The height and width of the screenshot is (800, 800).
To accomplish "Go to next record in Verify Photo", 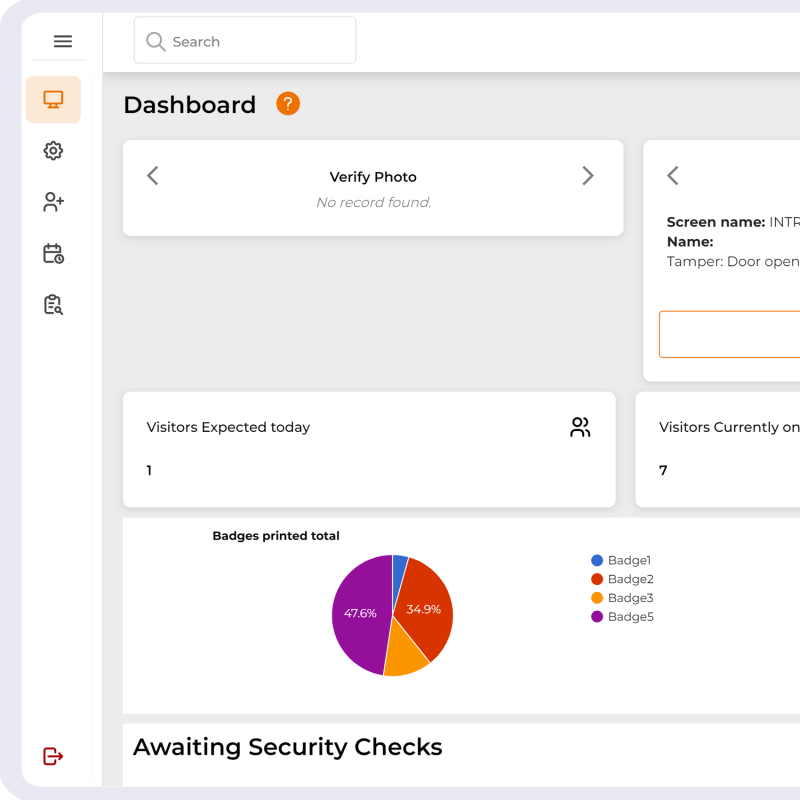I will pos(587,176).
